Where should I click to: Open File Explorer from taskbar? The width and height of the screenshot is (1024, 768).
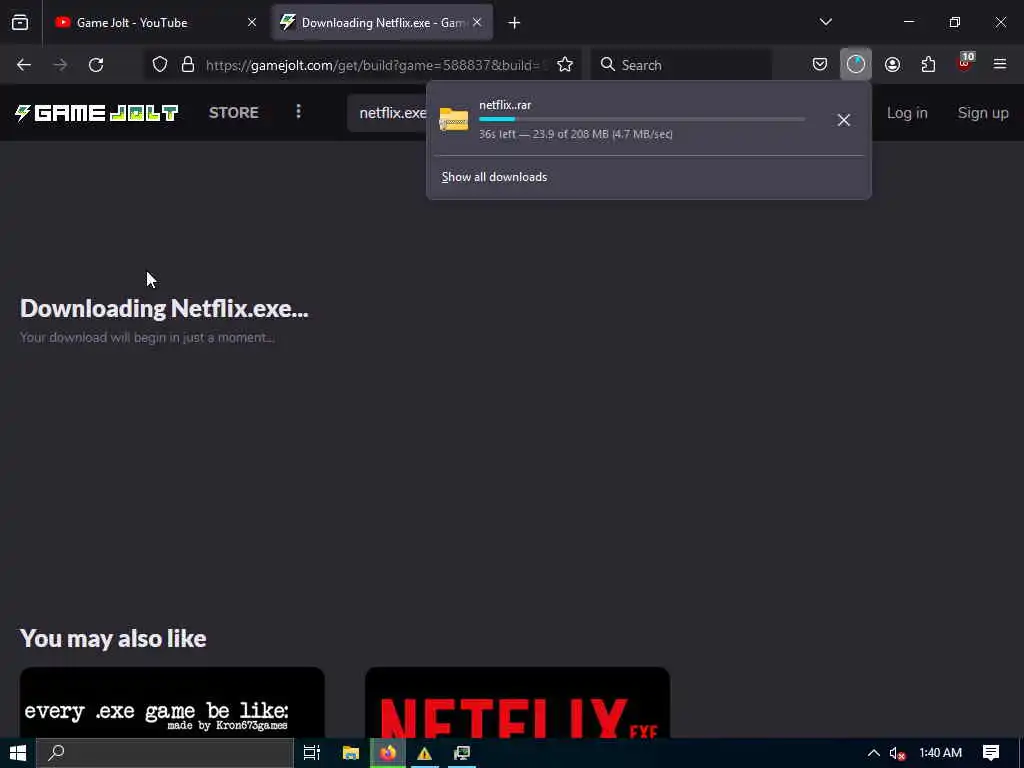(x=351, y=753)
